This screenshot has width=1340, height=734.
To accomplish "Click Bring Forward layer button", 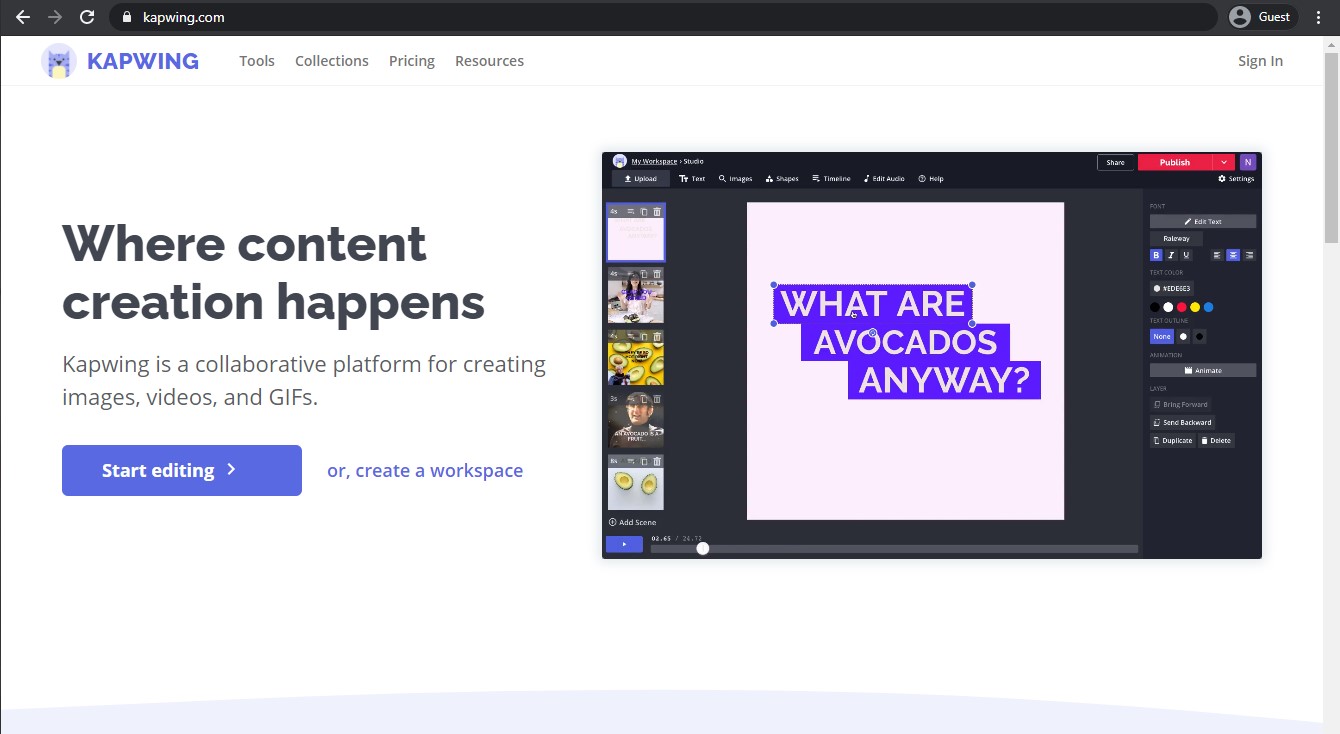I will click(x=1180, y=405).
